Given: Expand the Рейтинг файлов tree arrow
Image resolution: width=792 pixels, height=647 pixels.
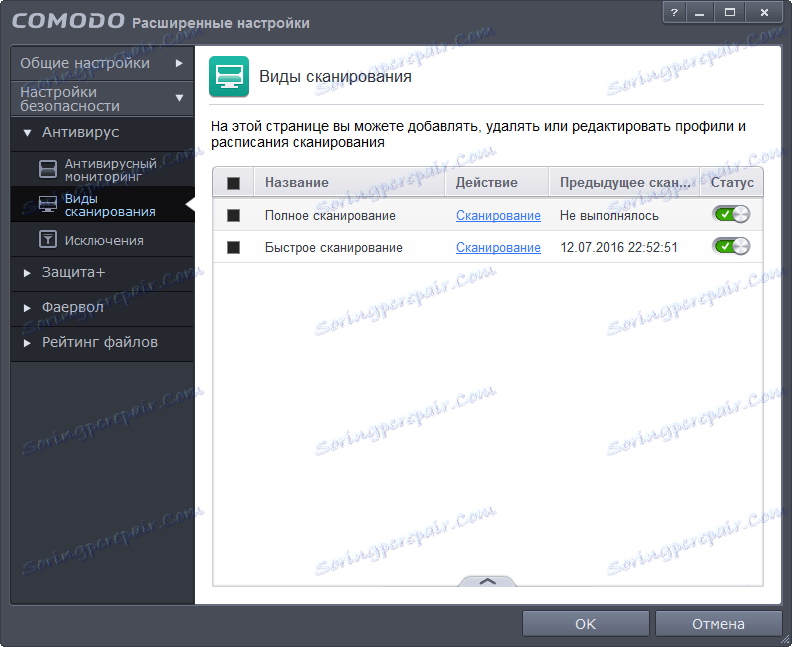Looking at the screenshot, I should click(x=27, y=343).
